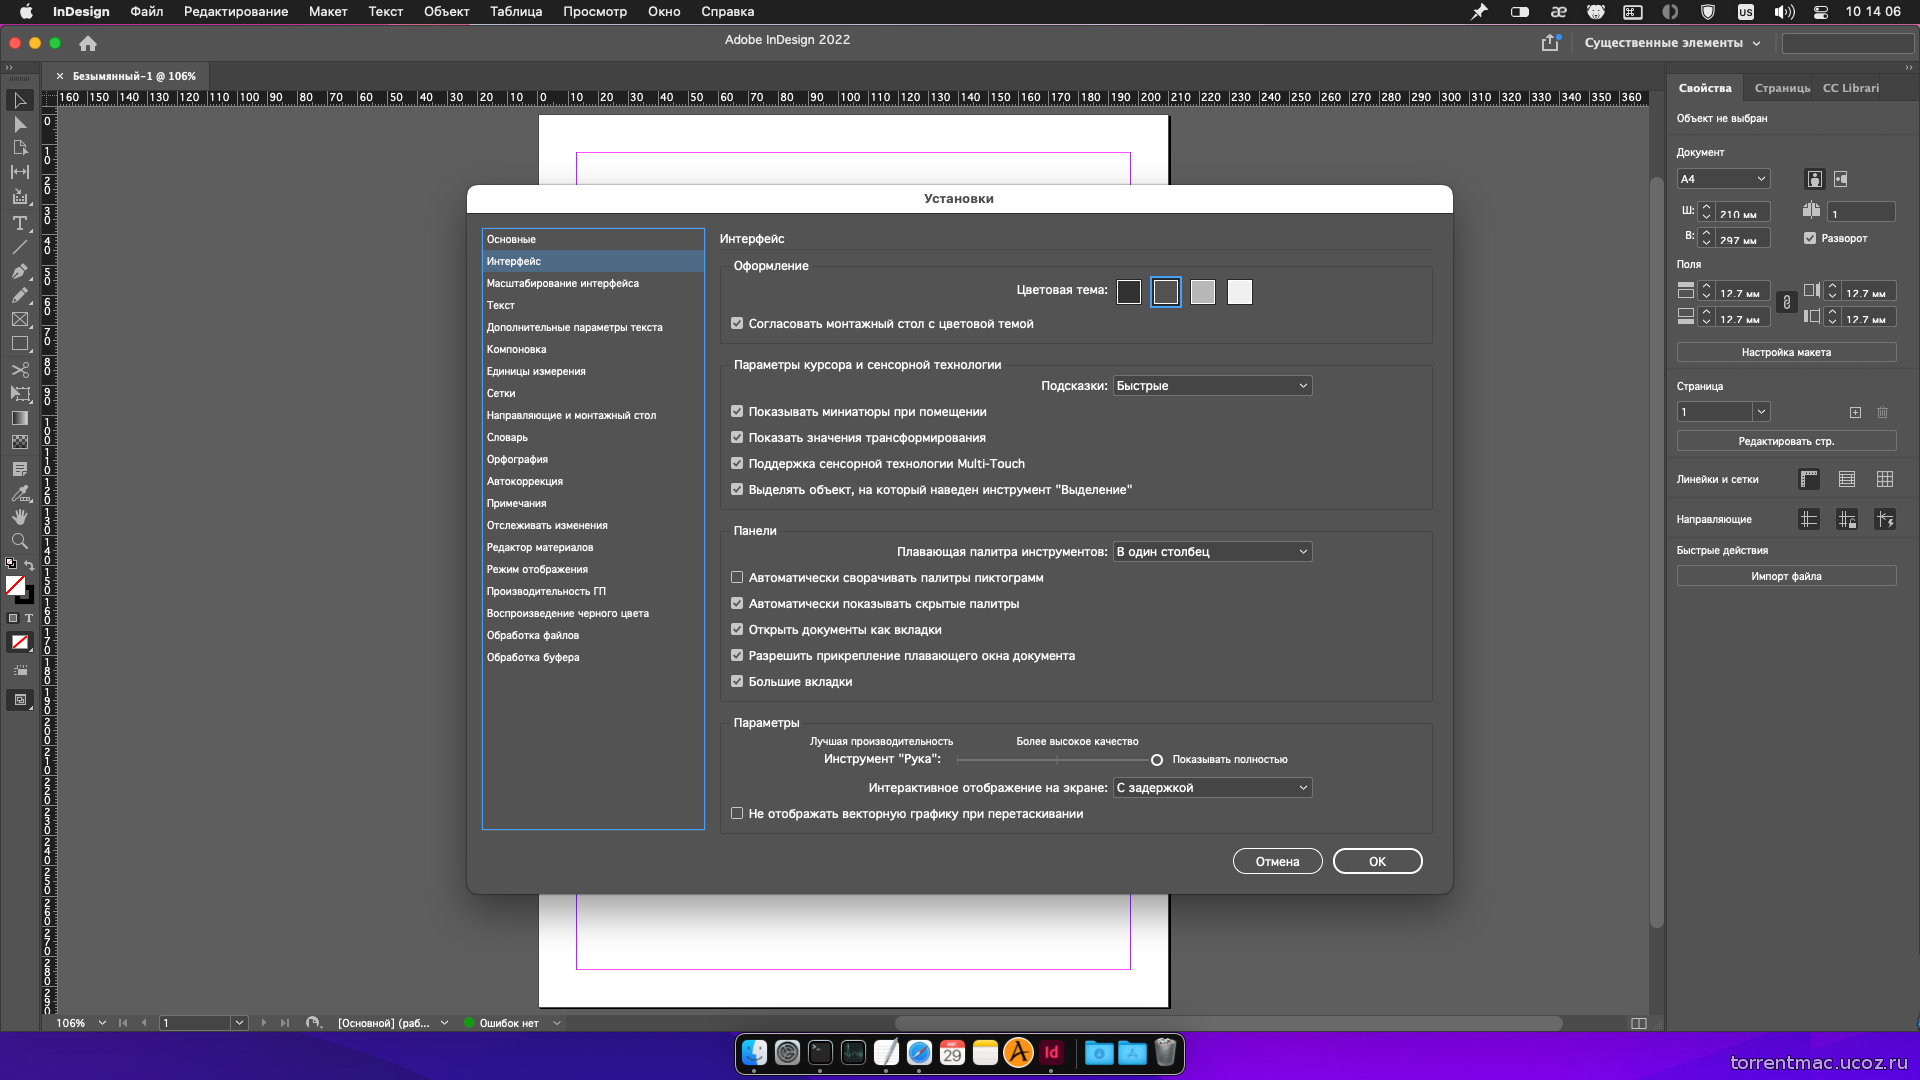Viewport: 1920px width, 1080px height.
Task: Open status bar page number dropdown
Action: 239,1023
